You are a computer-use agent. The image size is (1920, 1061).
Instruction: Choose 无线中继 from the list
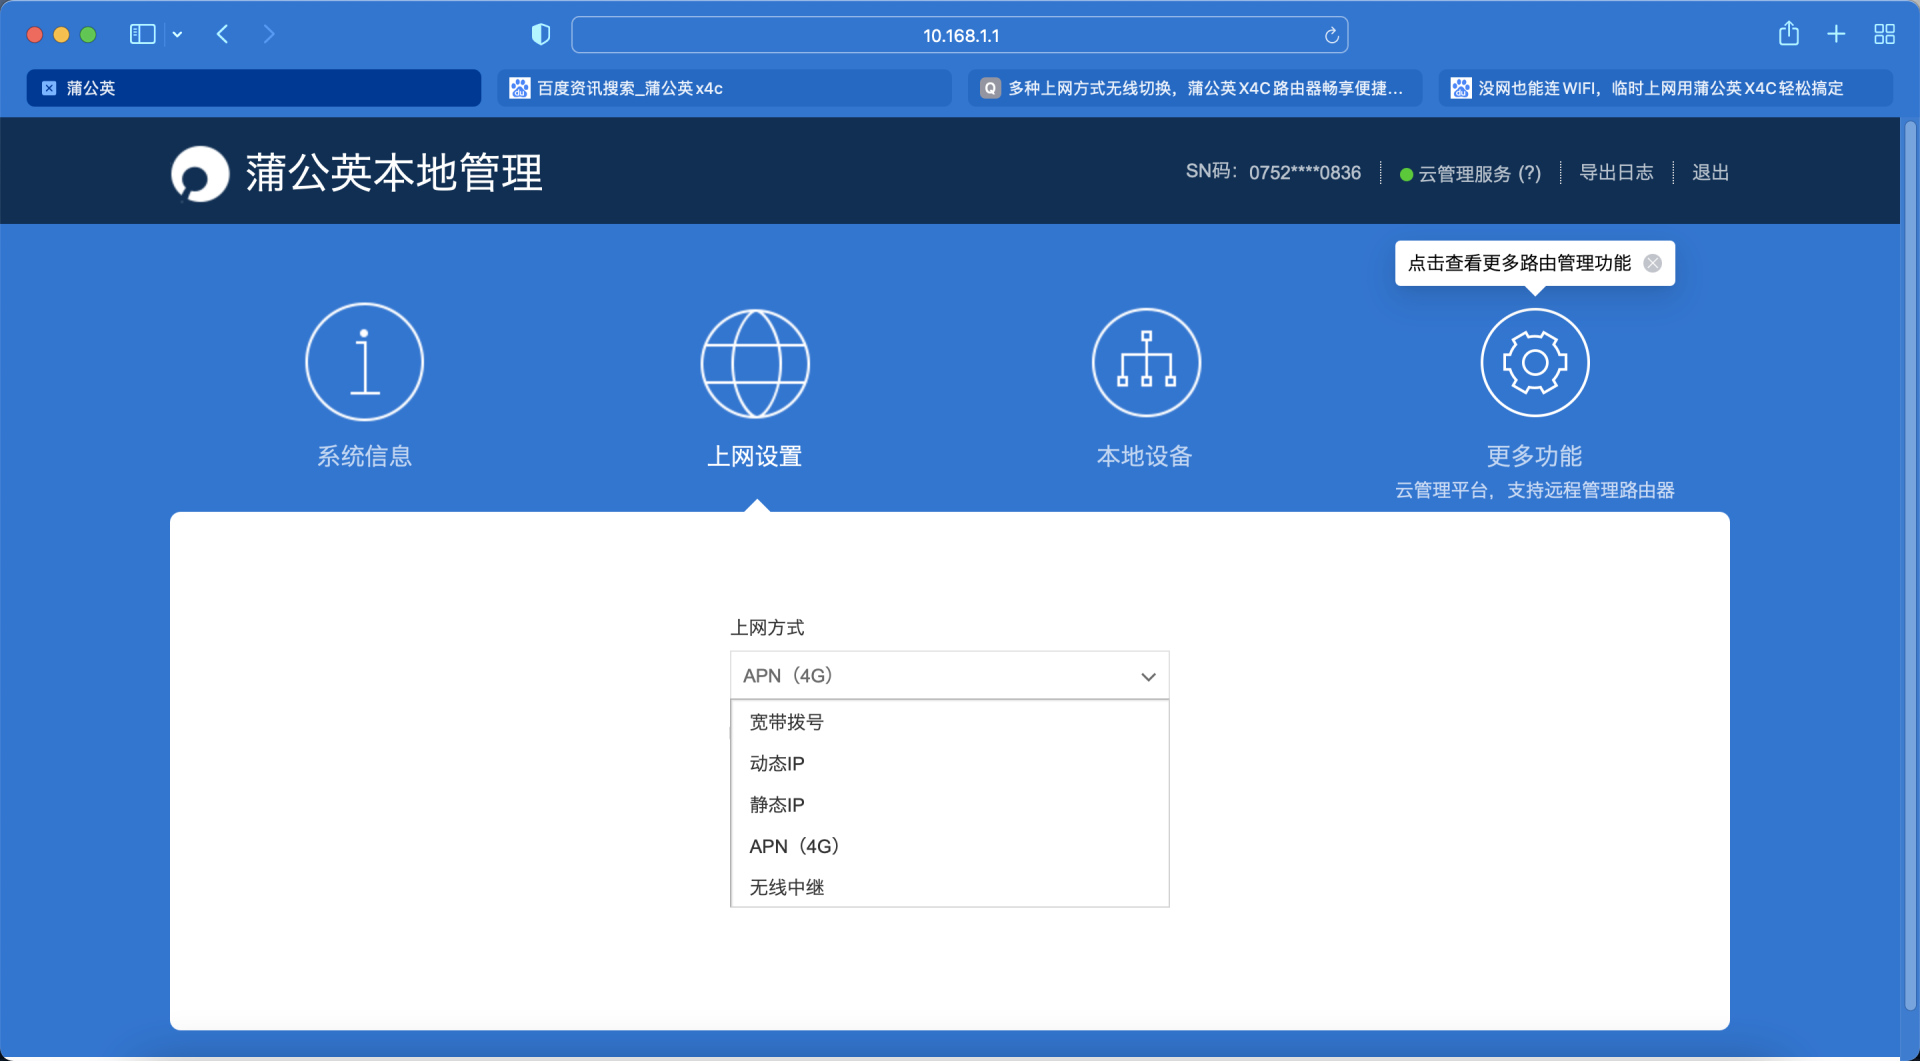pos(949,887)
